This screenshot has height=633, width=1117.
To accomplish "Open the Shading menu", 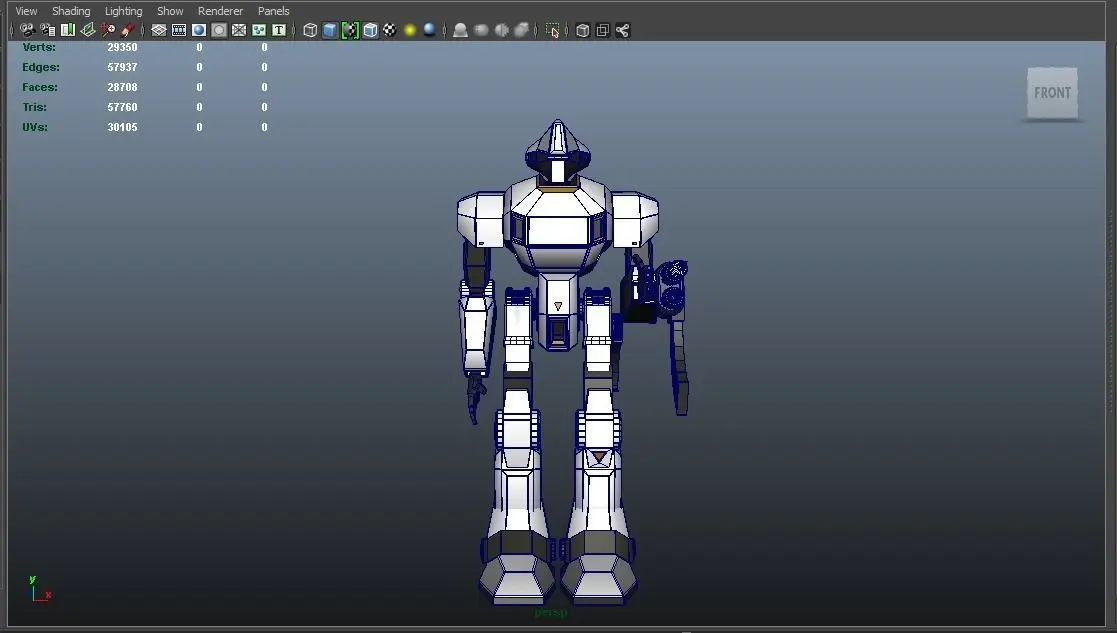I will pyautogui.click(x=71, y=11).
